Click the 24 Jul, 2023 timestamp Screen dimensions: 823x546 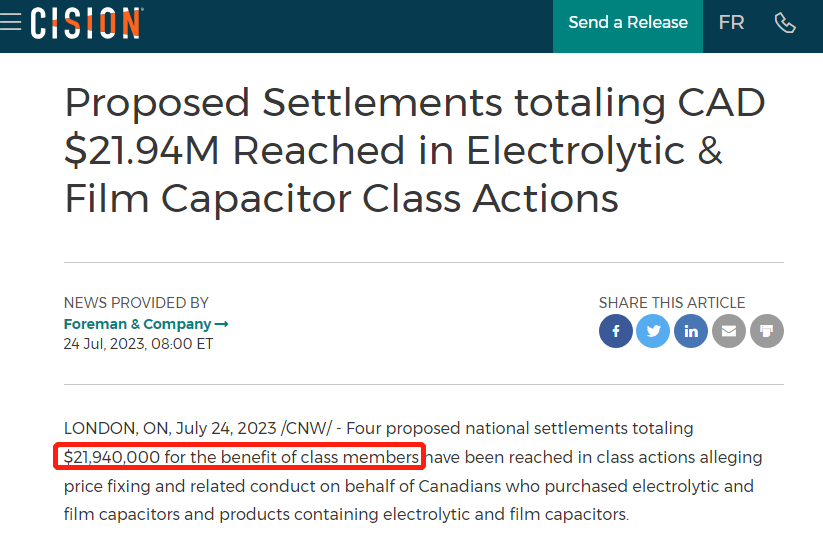coord(139,344)
